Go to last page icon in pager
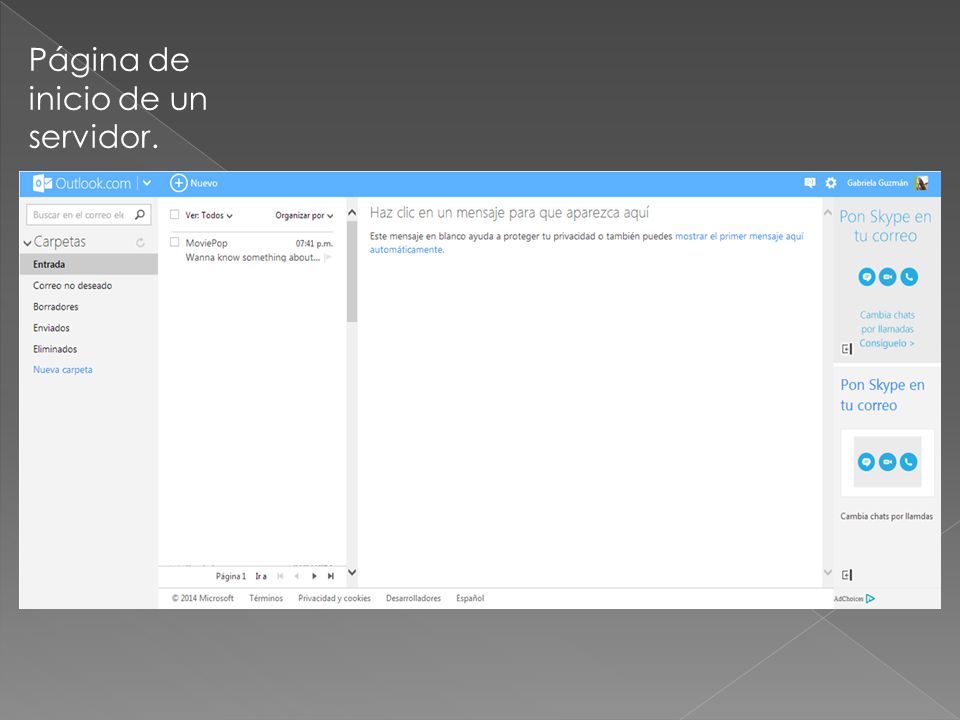 (331, 576)
